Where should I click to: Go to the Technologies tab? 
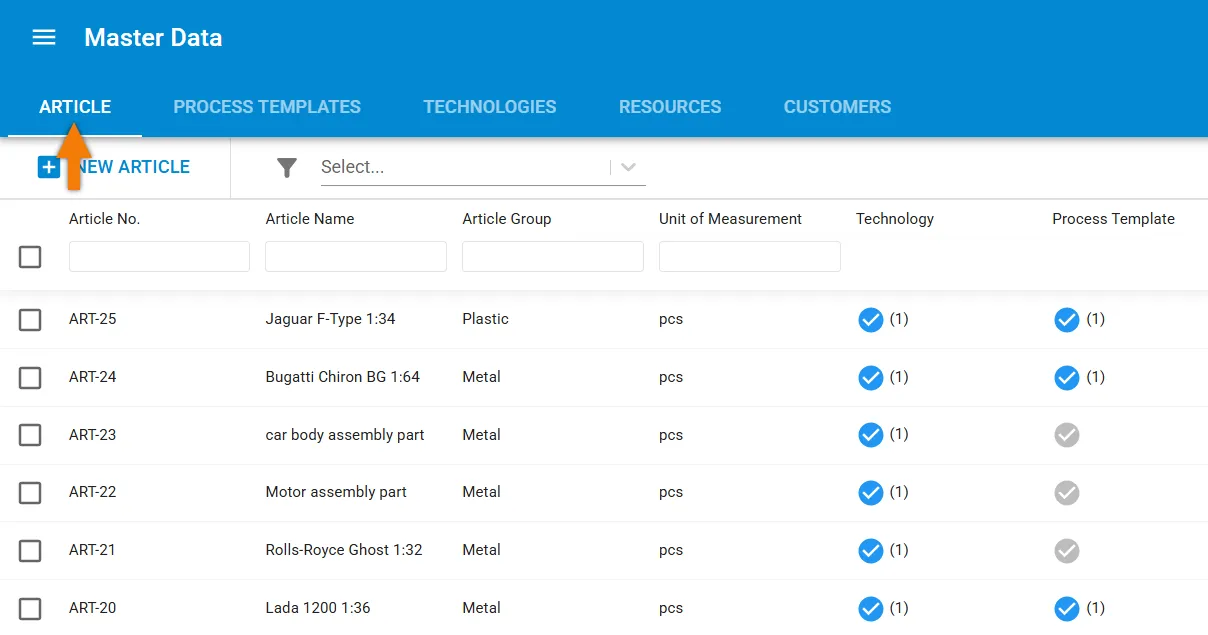(490, 107)
